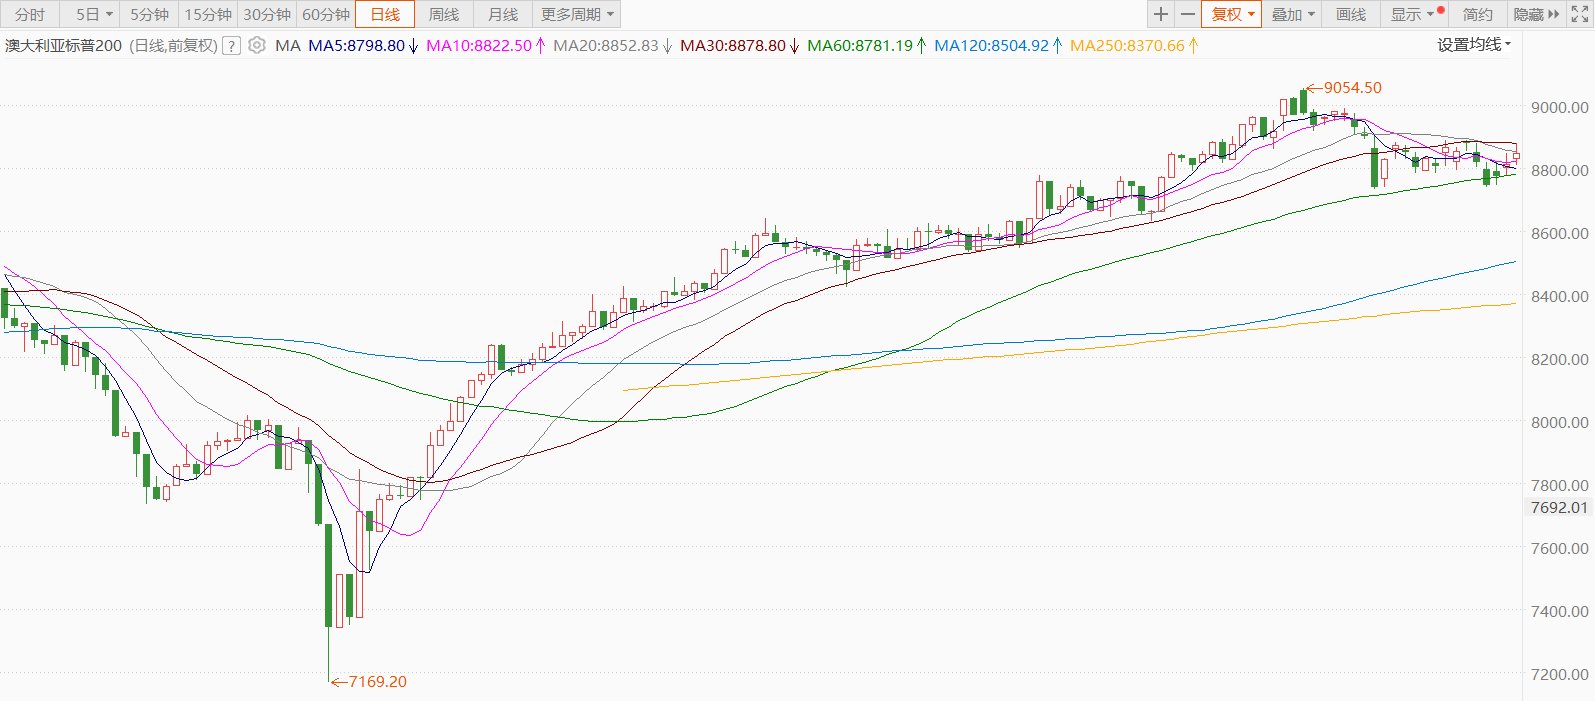Zoom in chart with plus icon

1160,14
